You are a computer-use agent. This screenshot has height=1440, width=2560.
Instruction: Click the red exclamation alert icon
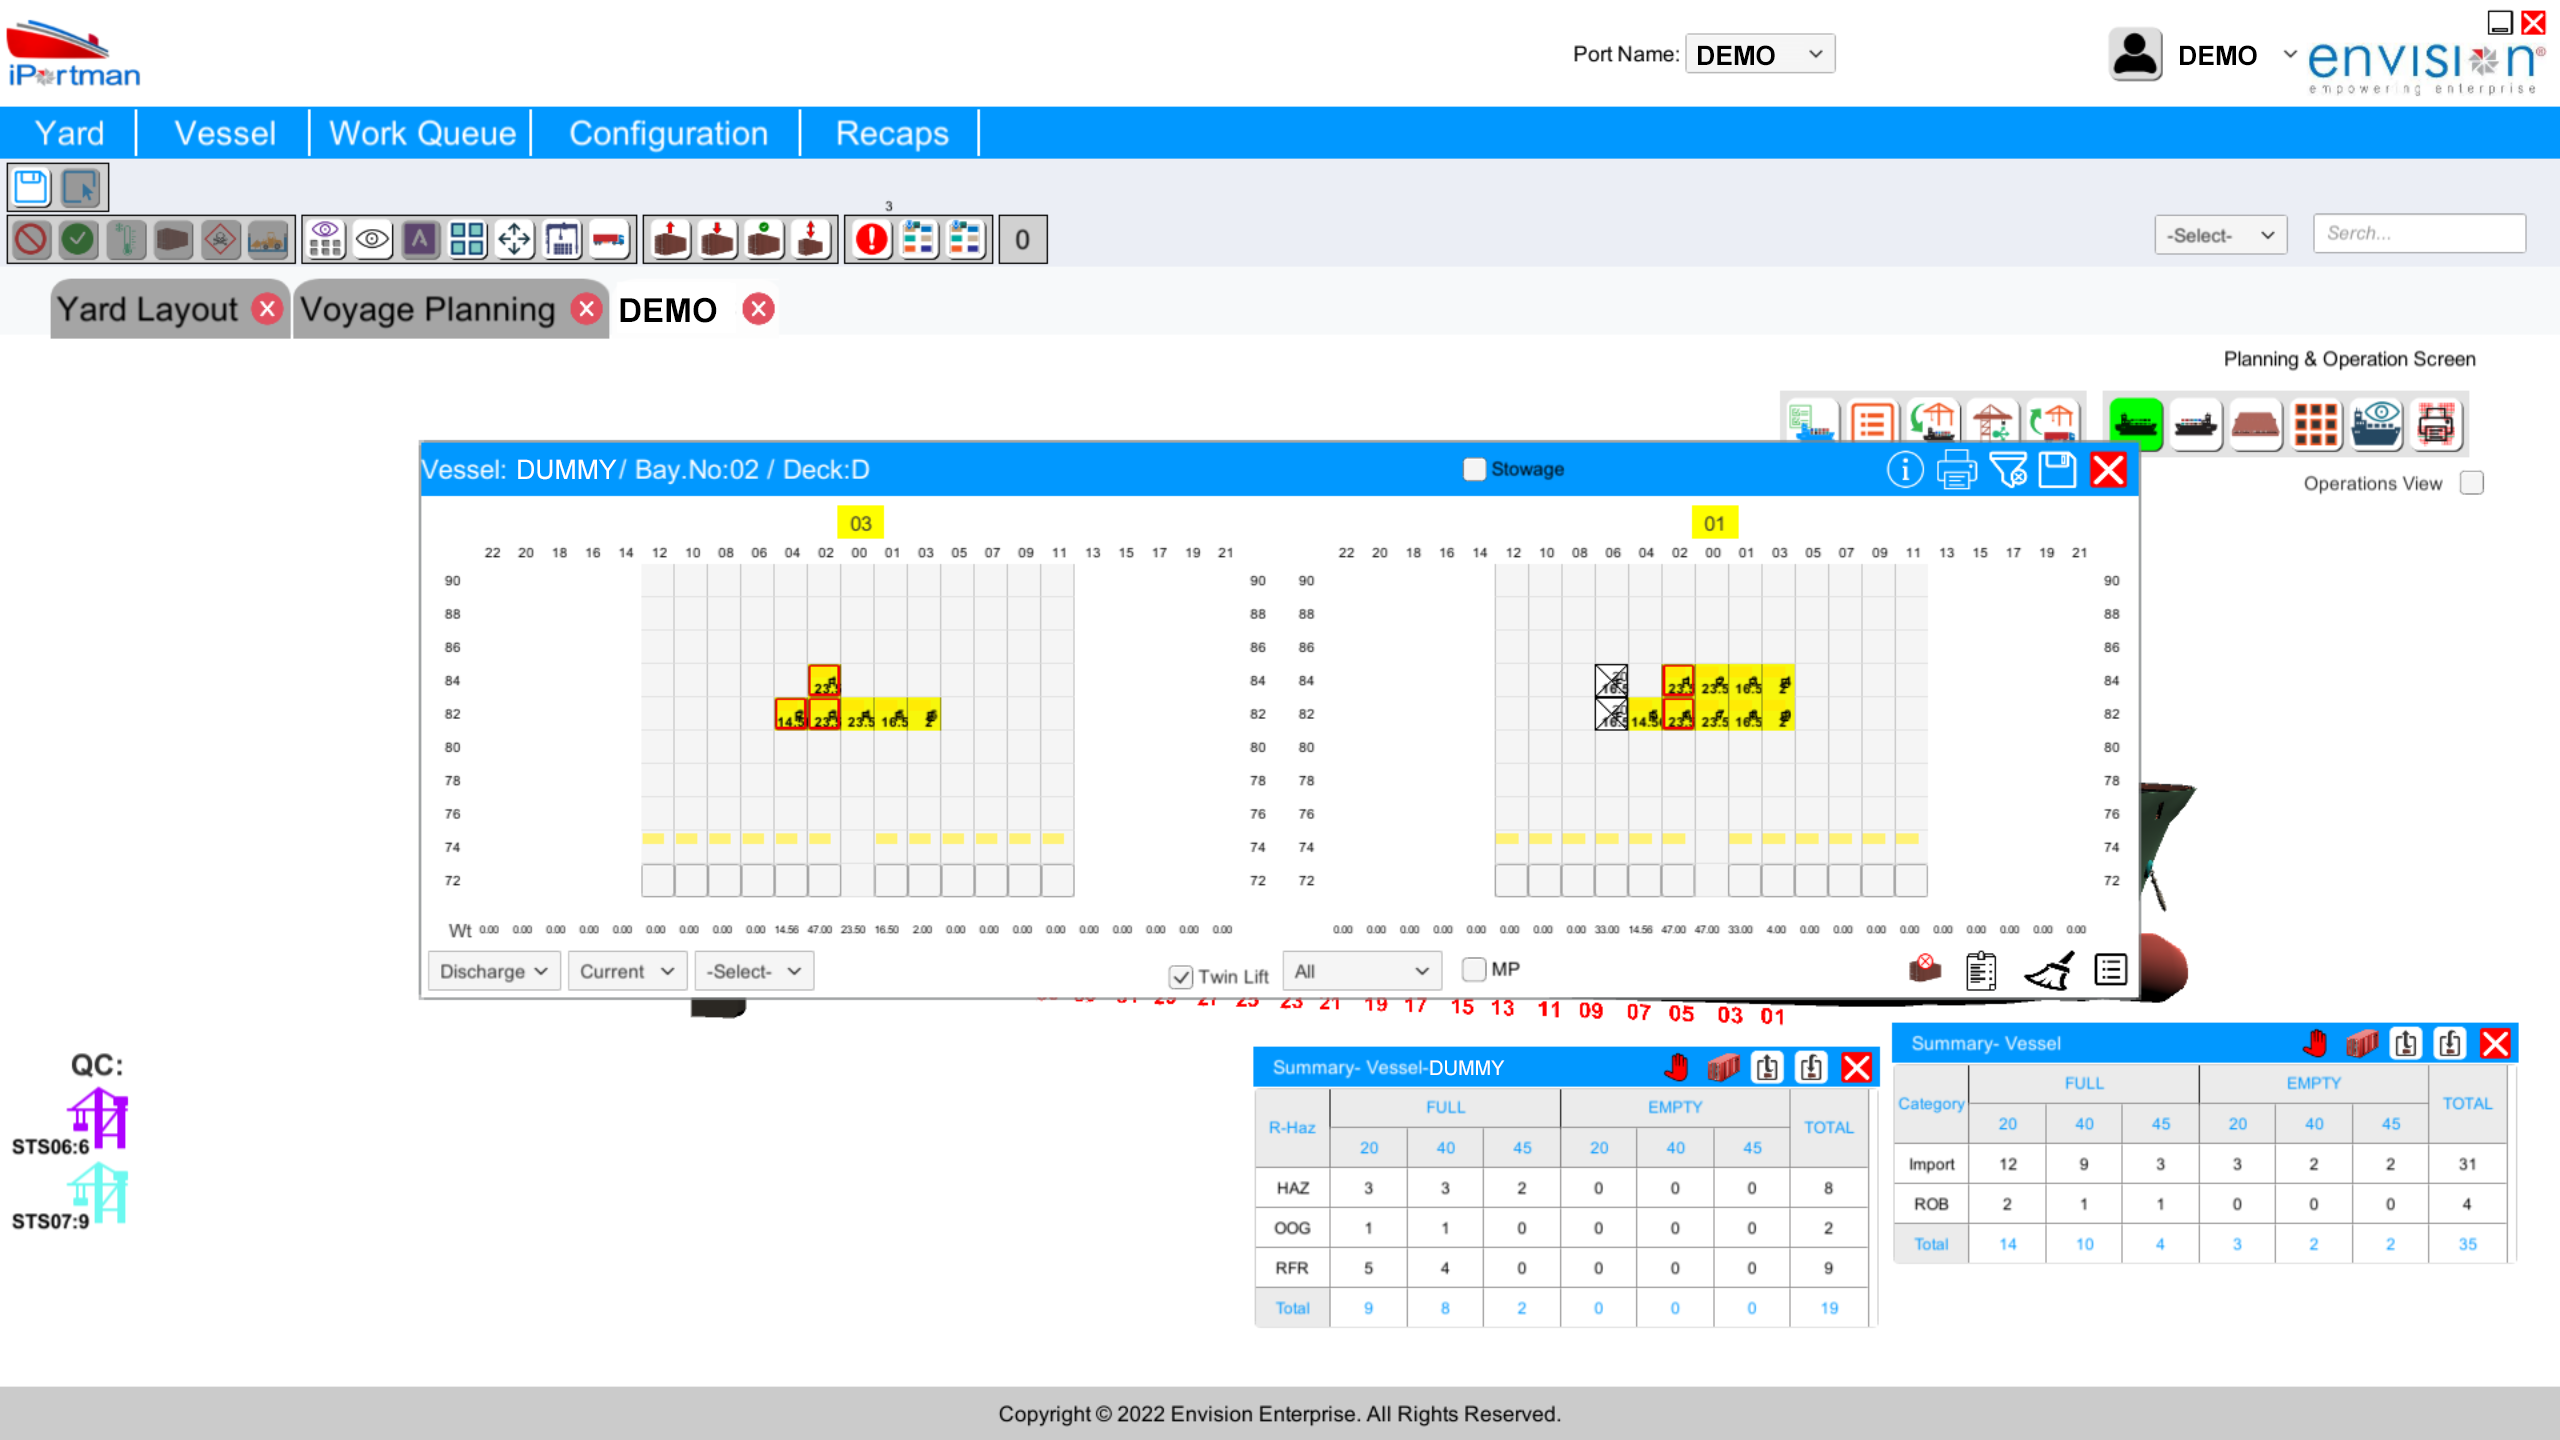[872, 240]
